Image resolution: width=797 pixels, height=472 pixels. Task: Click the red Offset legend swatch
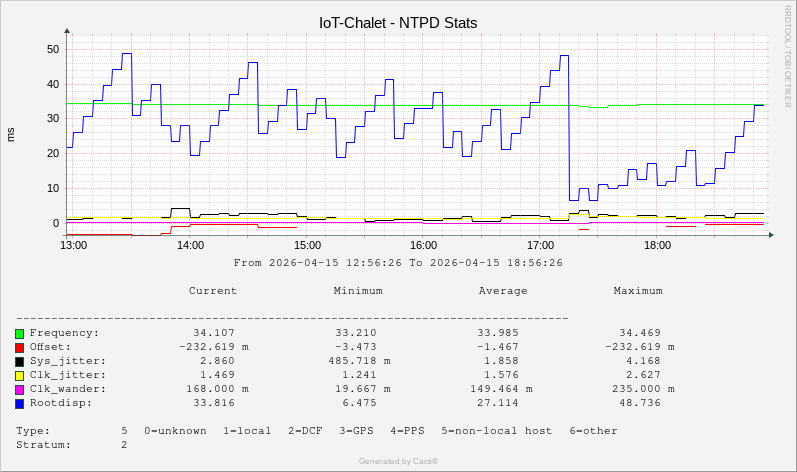[x=19, y=347]
